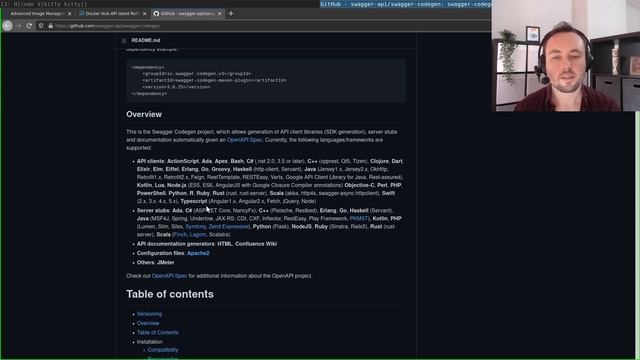Viewport: 640px width, 360px height.
Task: Open the OpenAPI-Spec link after Check out
Action: click(169, 276)
